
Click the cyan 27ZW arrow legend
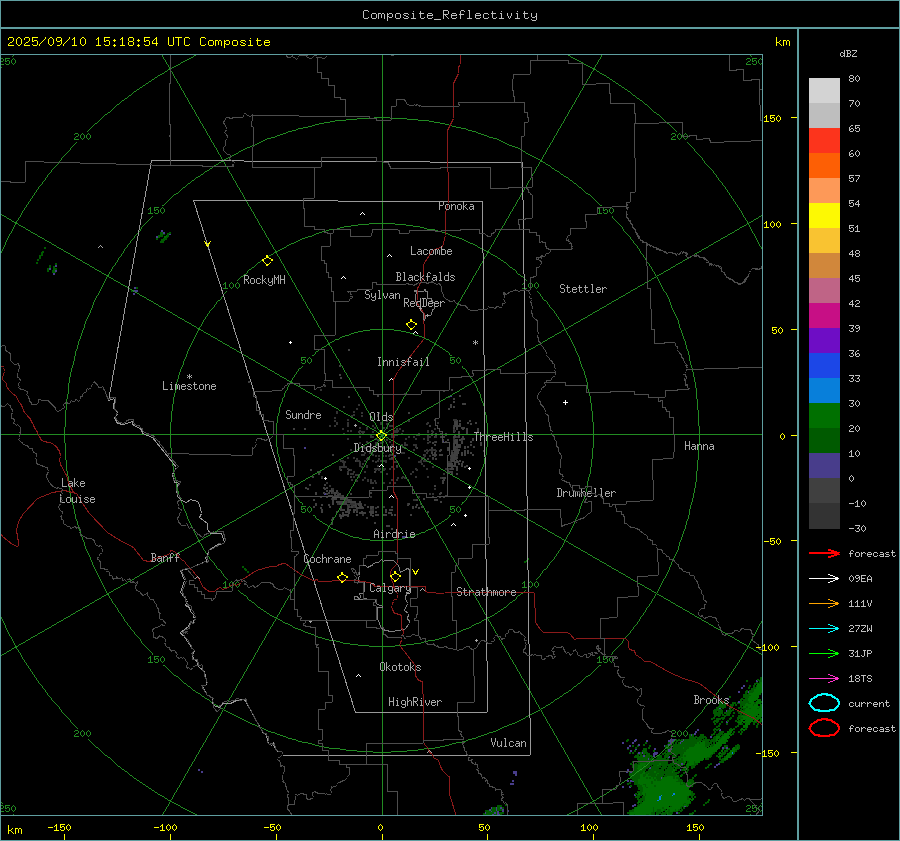pos(824,628)
